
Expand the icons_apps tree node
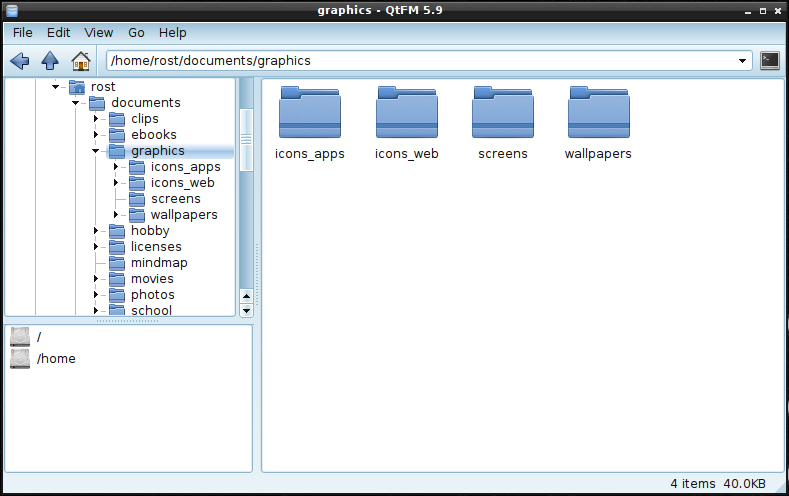(x=116, y=167)
